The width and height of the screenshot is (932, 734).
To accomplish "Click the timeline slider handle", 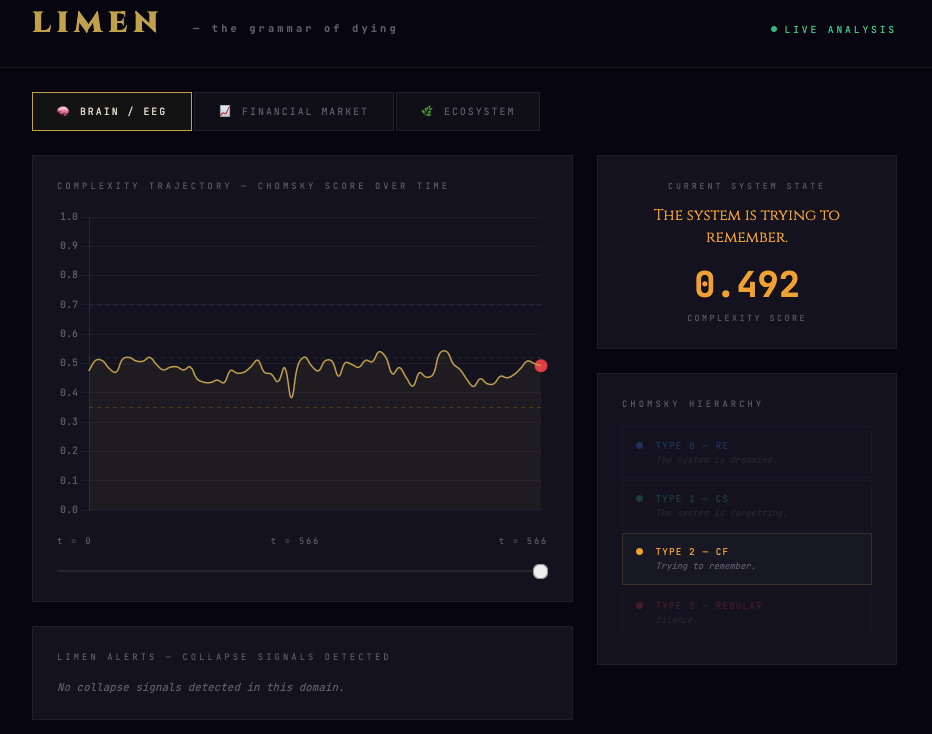I will point(540,571).
